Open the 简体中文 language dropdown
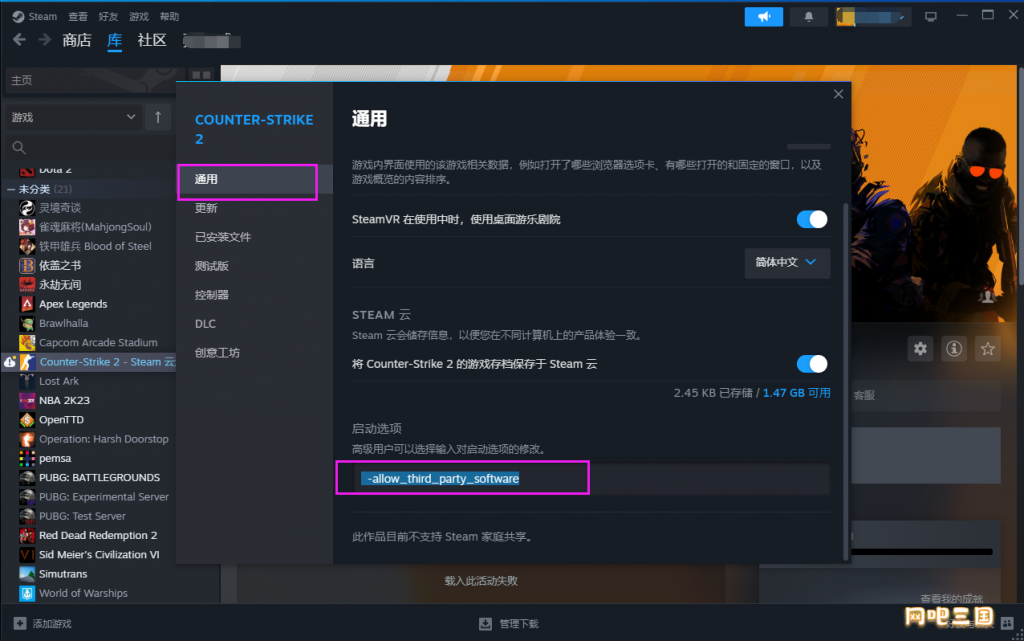This screenshot has width=1024, height=641. [x=787, y=262]
